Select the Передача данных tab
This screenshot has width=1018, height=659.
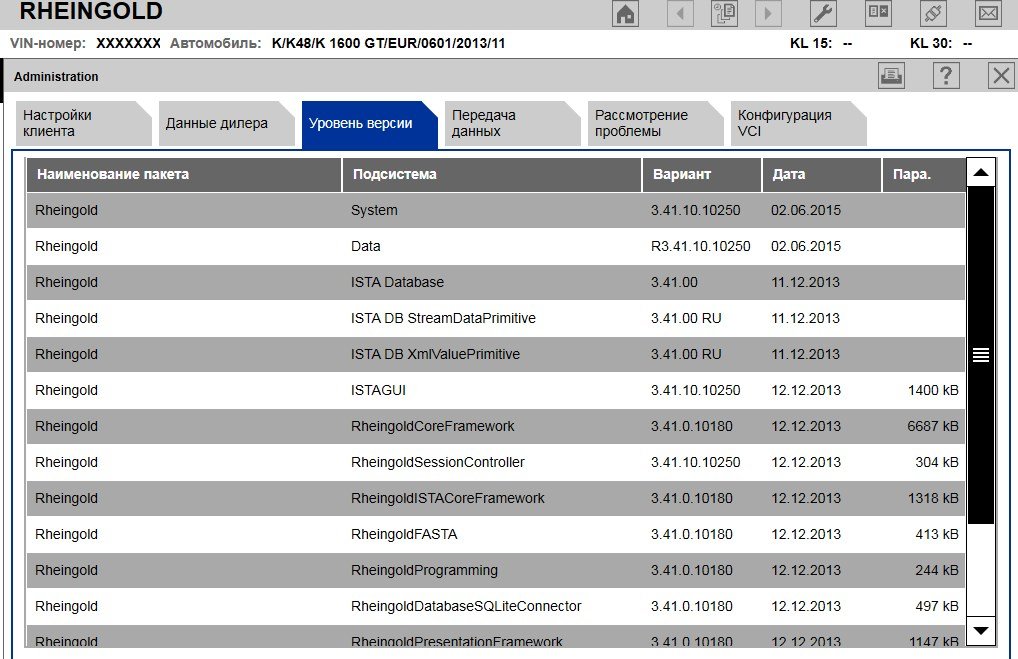tap(503, 124)
